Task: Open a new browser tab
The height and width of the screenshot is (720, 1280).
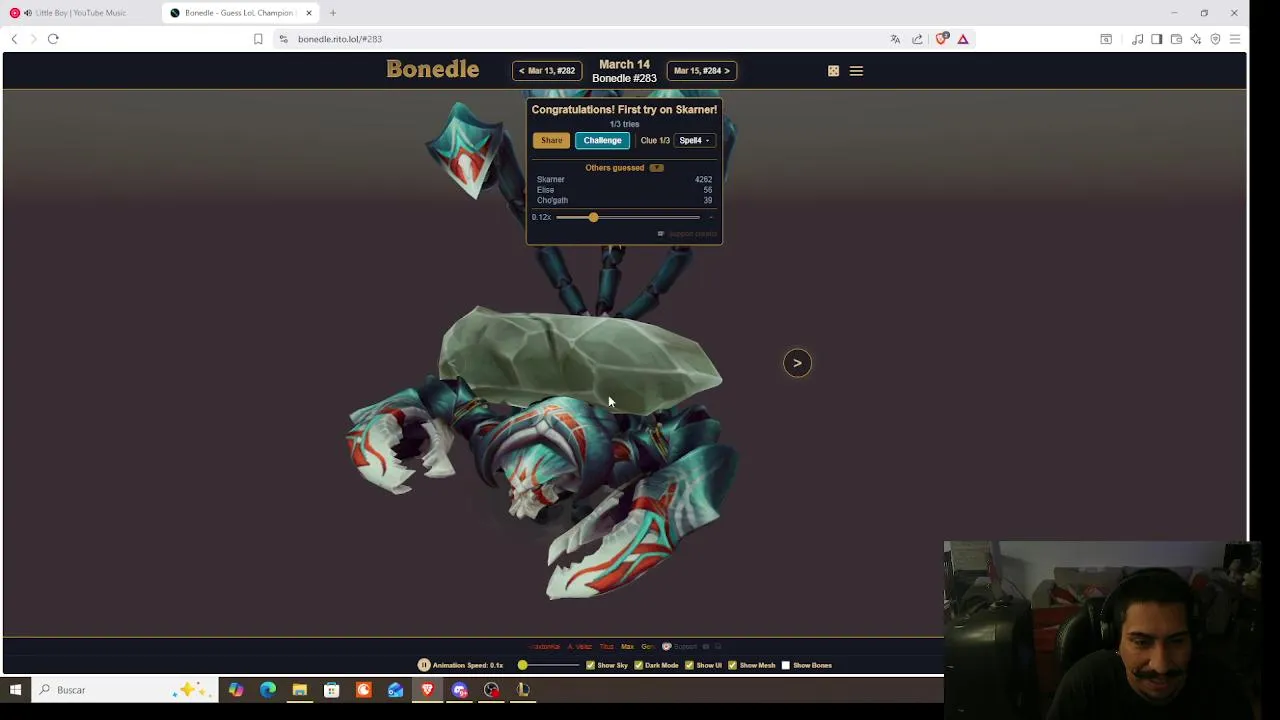Action: coord(333,13)
